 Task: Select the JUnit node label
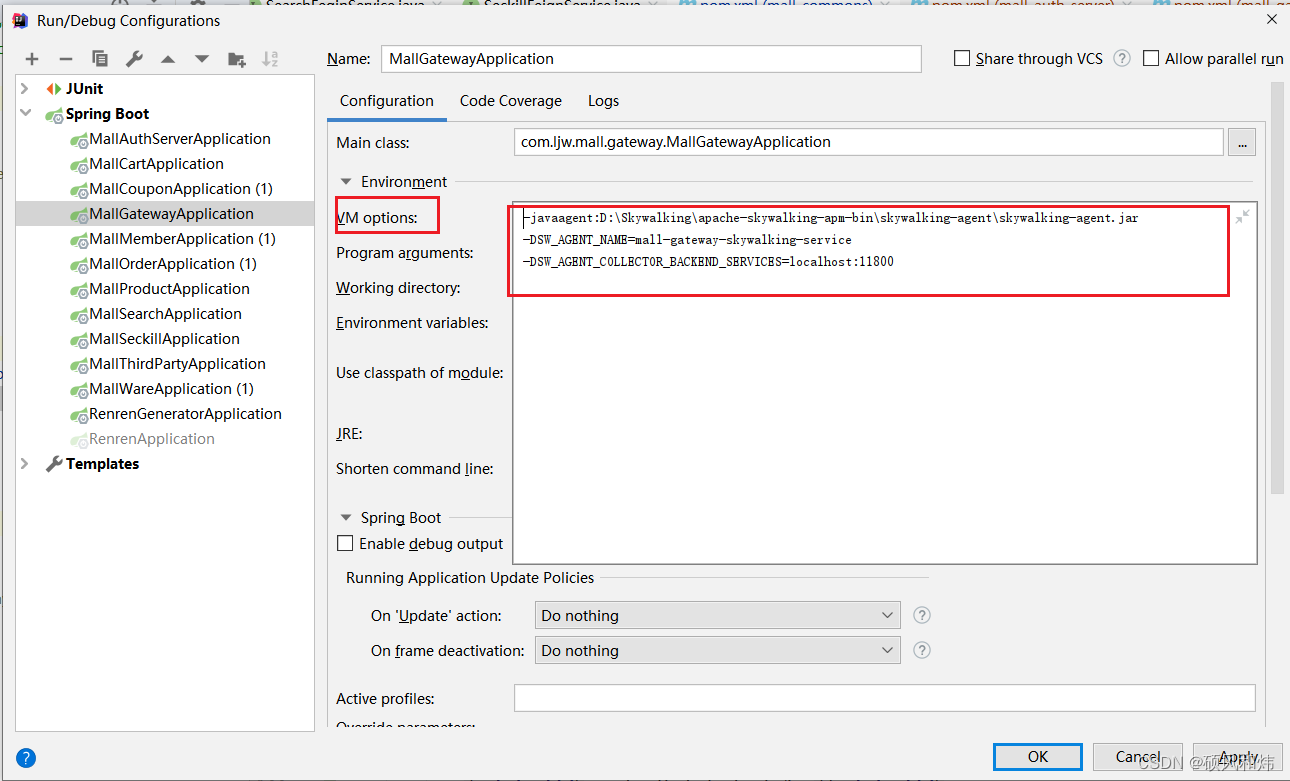(84, 89)
